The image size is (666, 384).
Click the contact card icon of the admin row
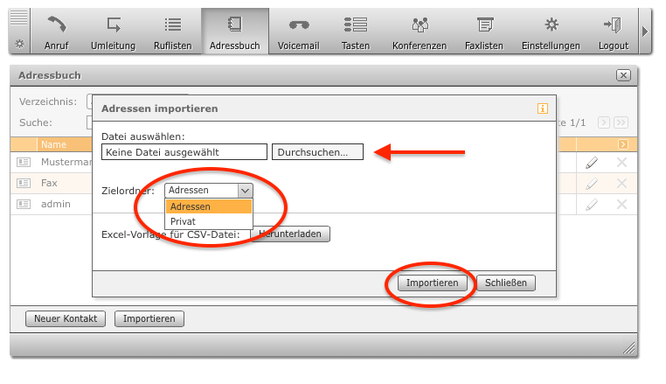tap(23, 204)
